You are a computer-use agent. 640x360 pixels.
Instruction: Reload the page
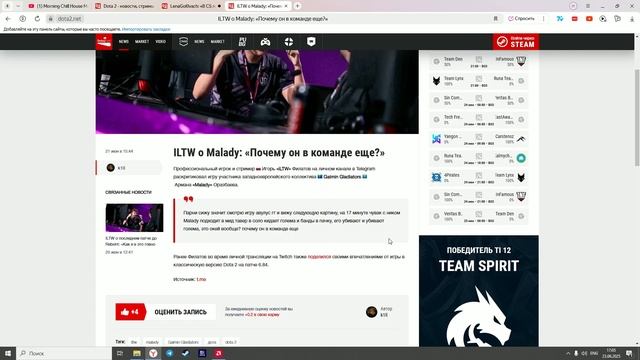pos(37,19)
